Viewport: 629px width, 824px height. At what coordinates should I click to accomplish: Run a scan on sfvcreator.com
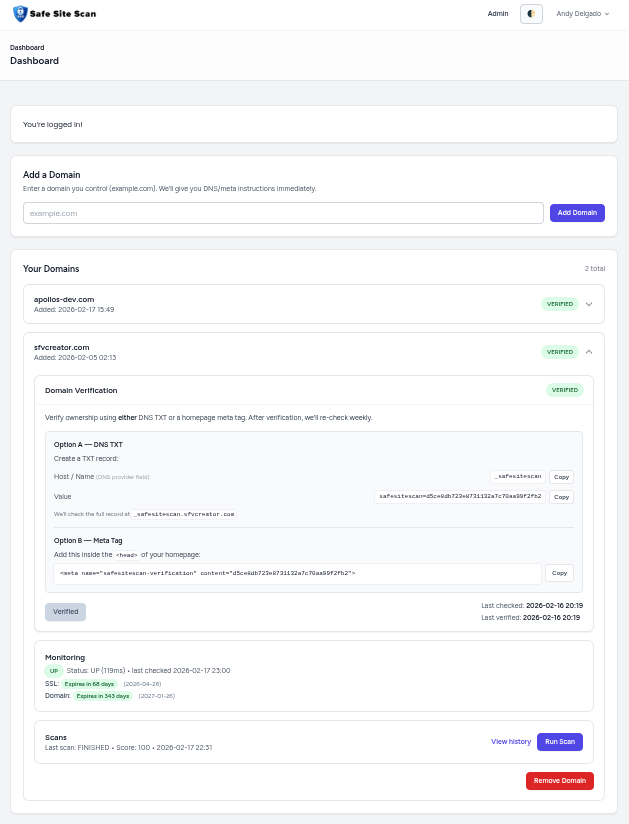560,741
